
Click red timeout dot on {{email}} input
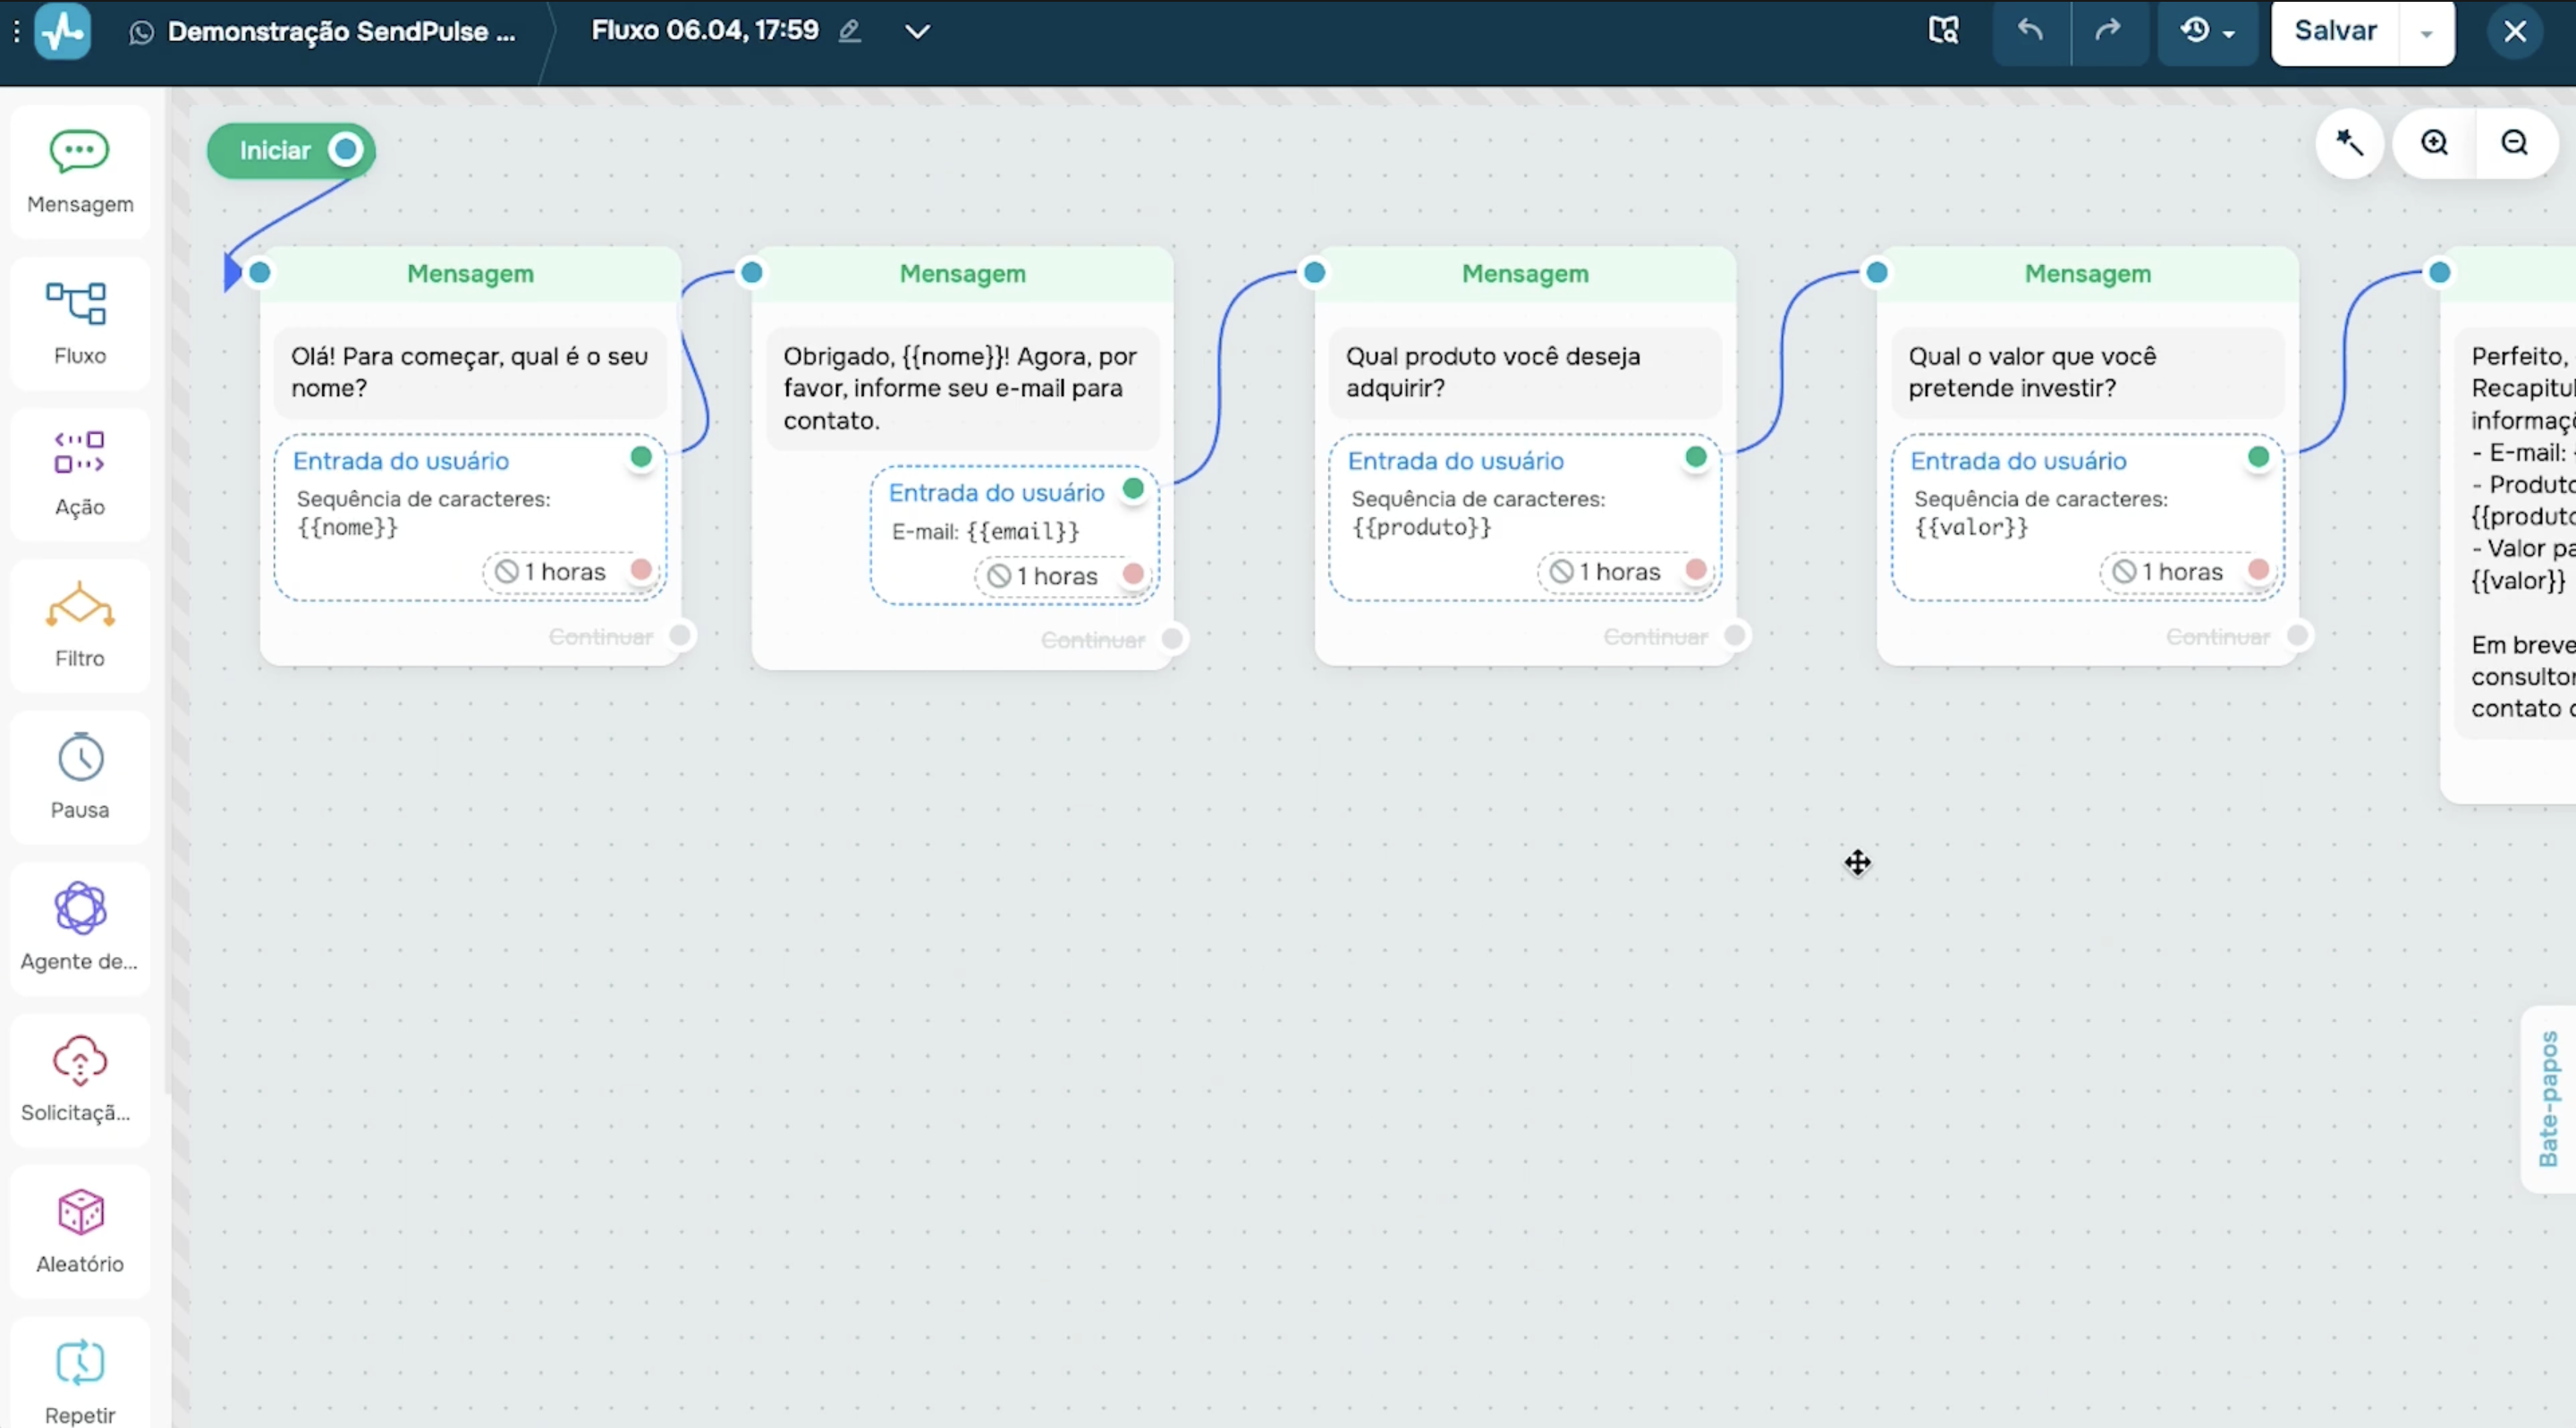tap(1133, 574)
